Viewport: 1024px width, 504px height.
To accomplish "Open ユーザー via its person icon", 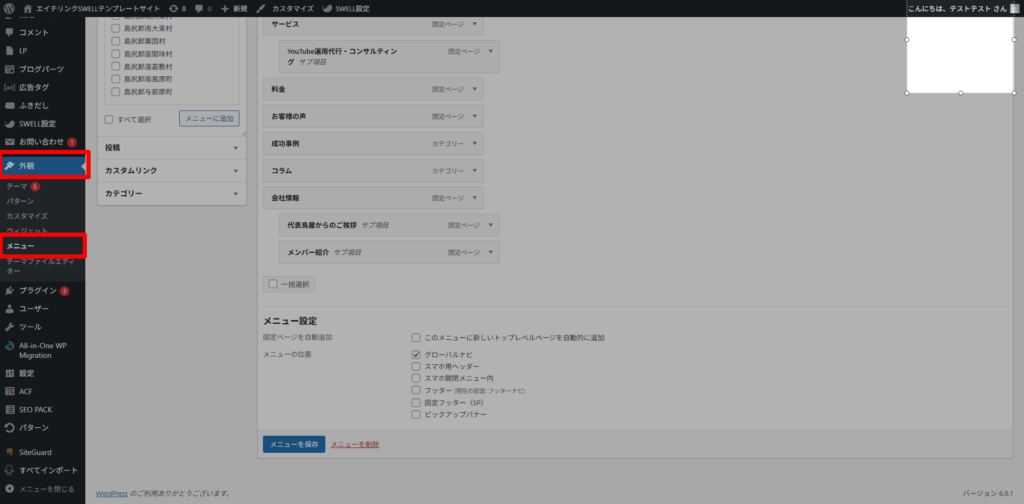I will [x=9, y=308].
